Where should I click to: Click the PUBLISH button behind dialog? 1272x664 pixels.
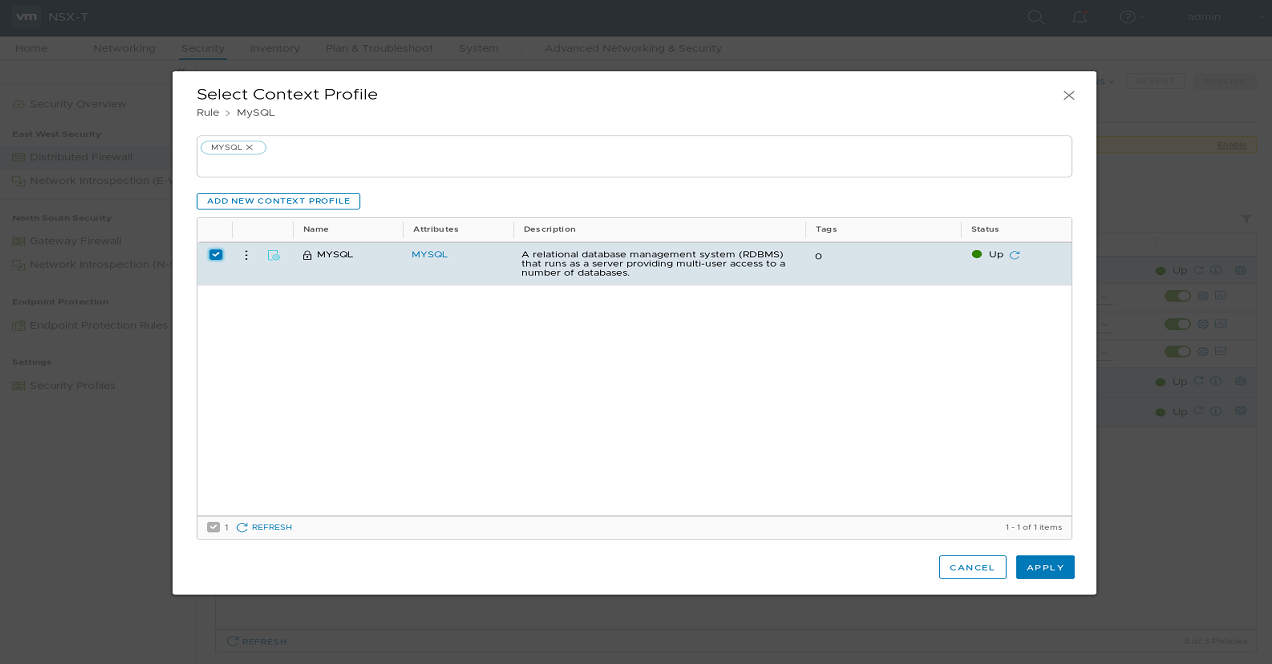(x=1224, y=81)
